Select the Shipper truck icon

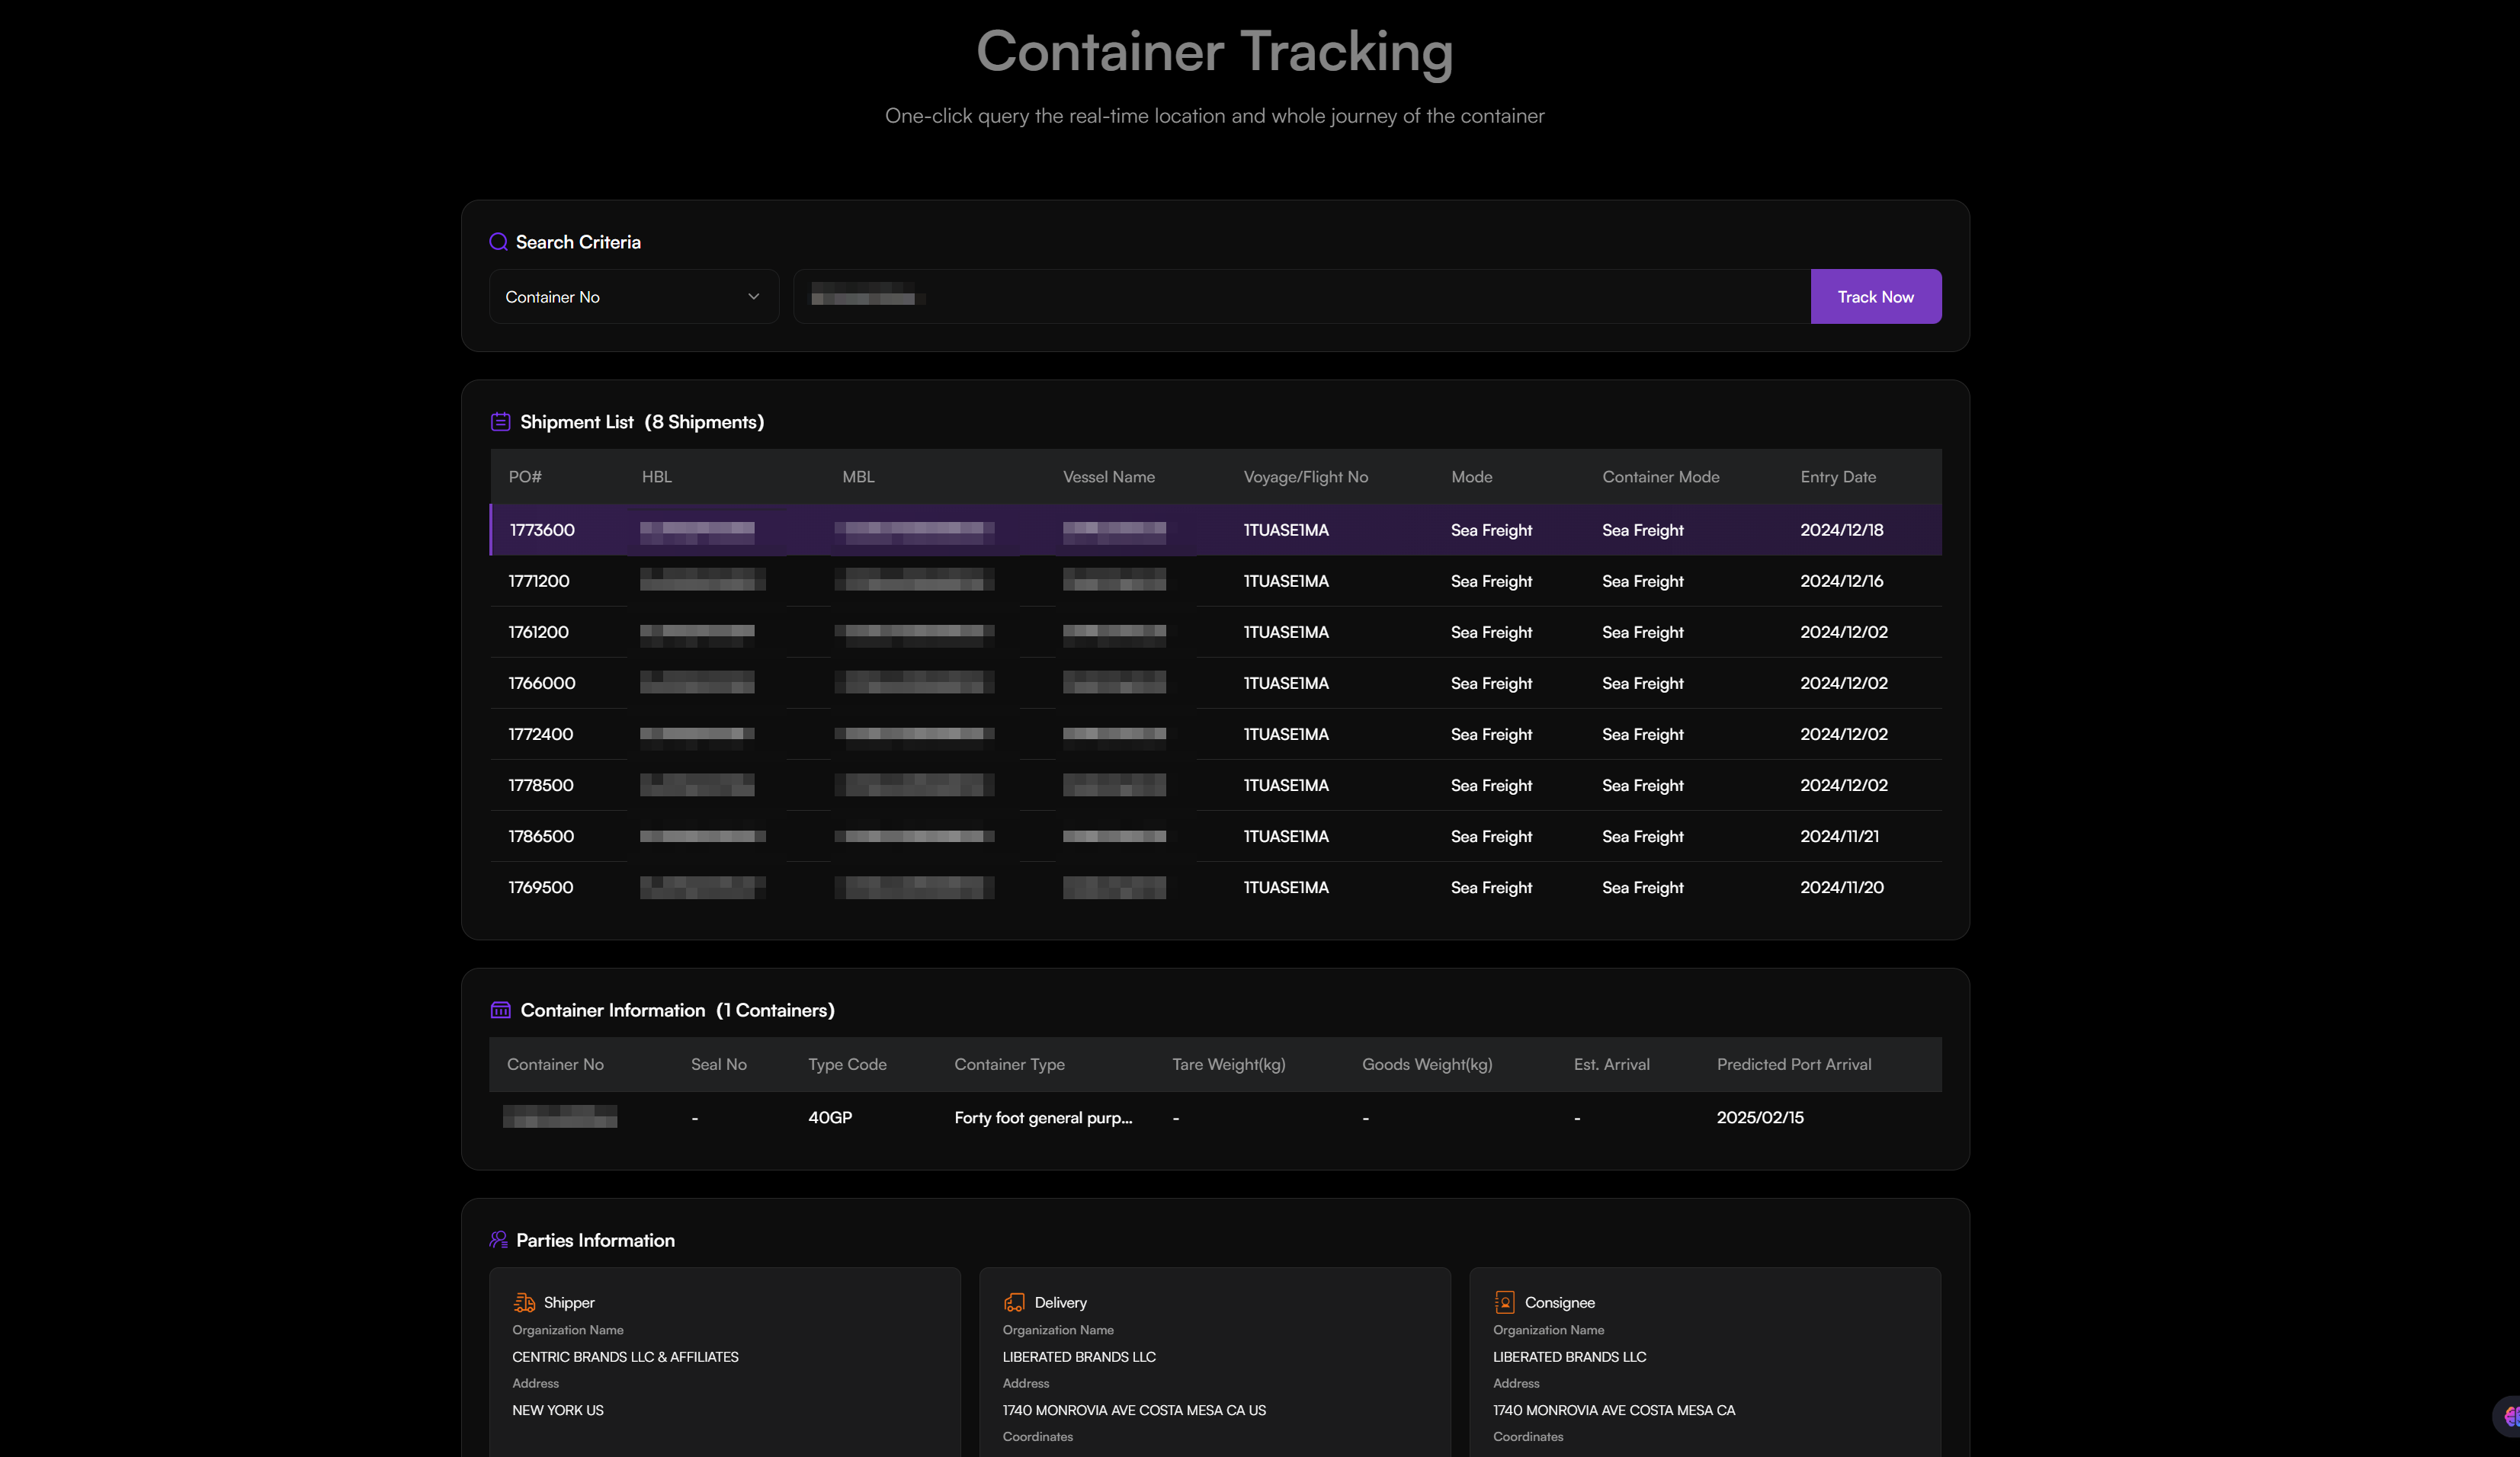tap(524, 1302)
